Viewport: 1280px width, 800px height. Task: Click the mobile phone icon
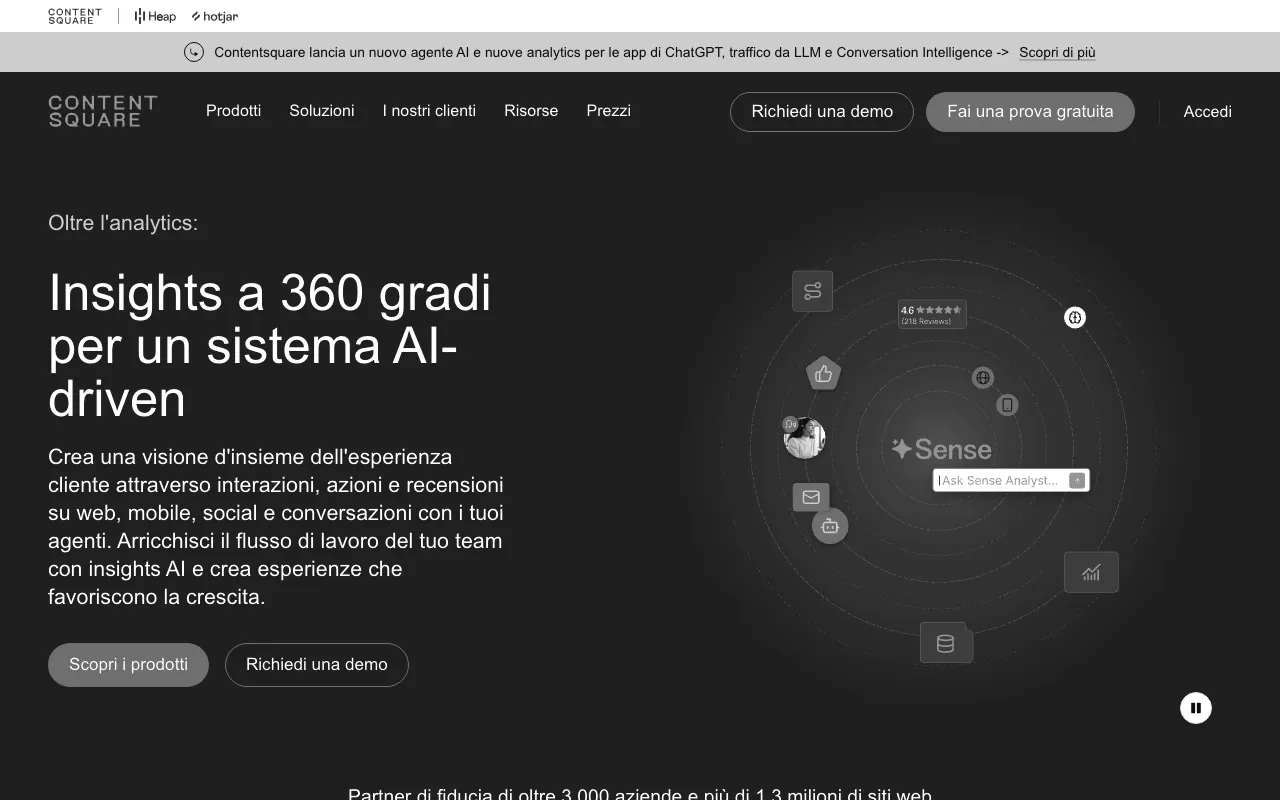click(x=1007, y=405)
